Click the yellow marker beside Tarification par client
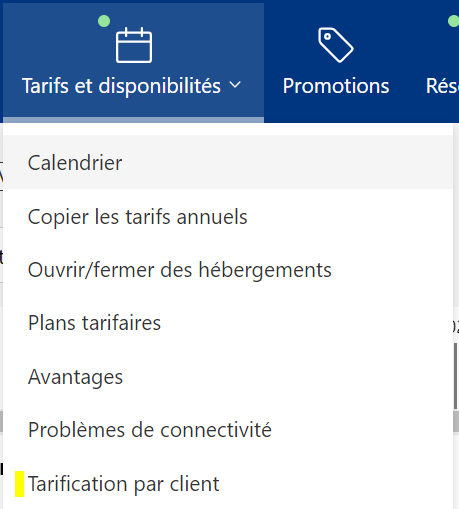Screen dimensions: 459x509 [19, 484]
